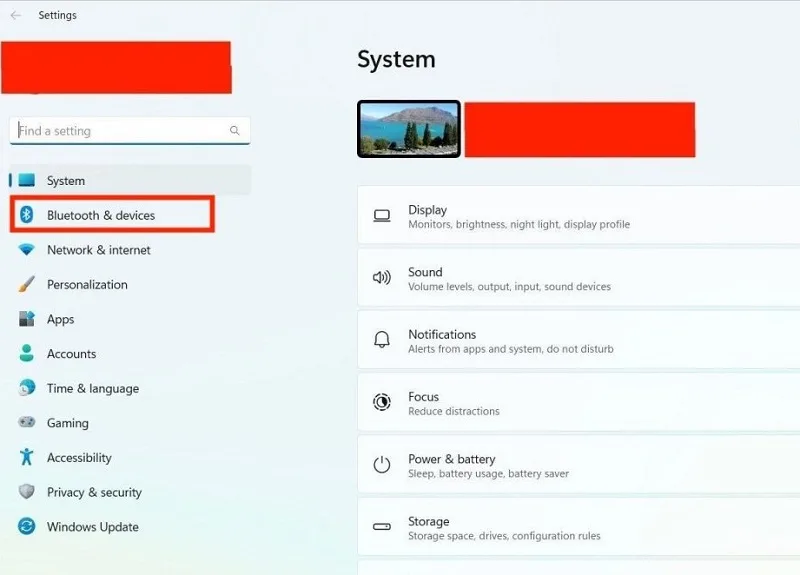Go to Windows Update
This screenshot has width=800, height=575.
(130, 527)
